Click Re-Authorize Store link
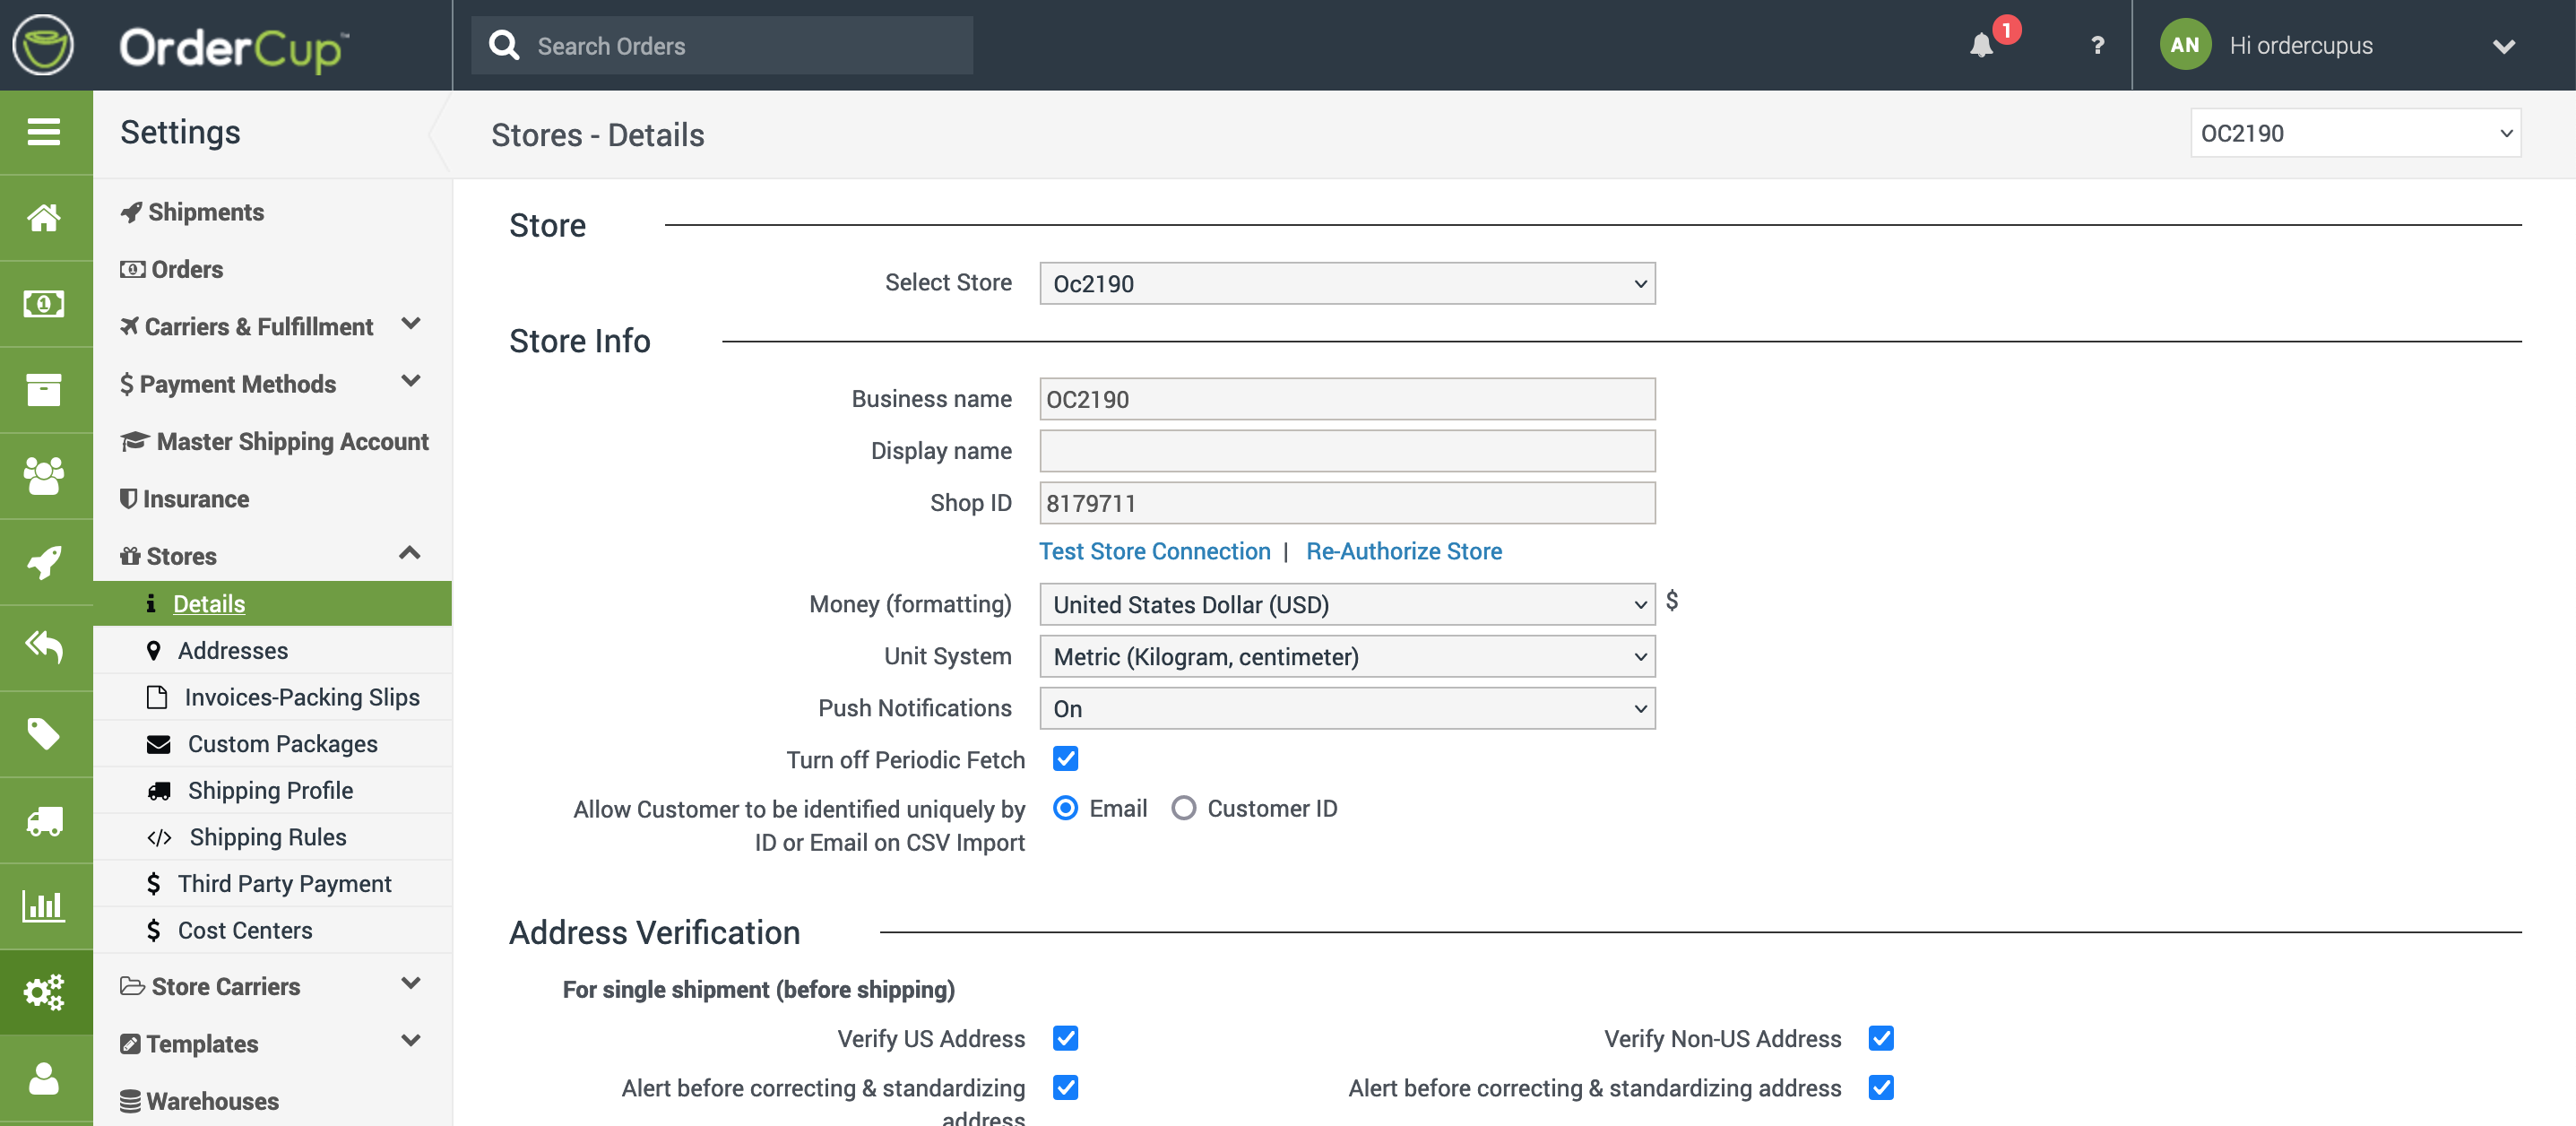The width and height of the screenshot is (2576, 1126). coord(1403,551)
